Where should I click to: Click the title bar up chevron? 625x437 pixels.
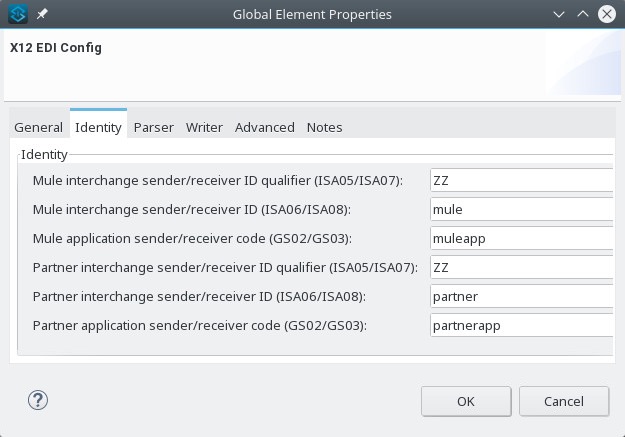[583, 14]
